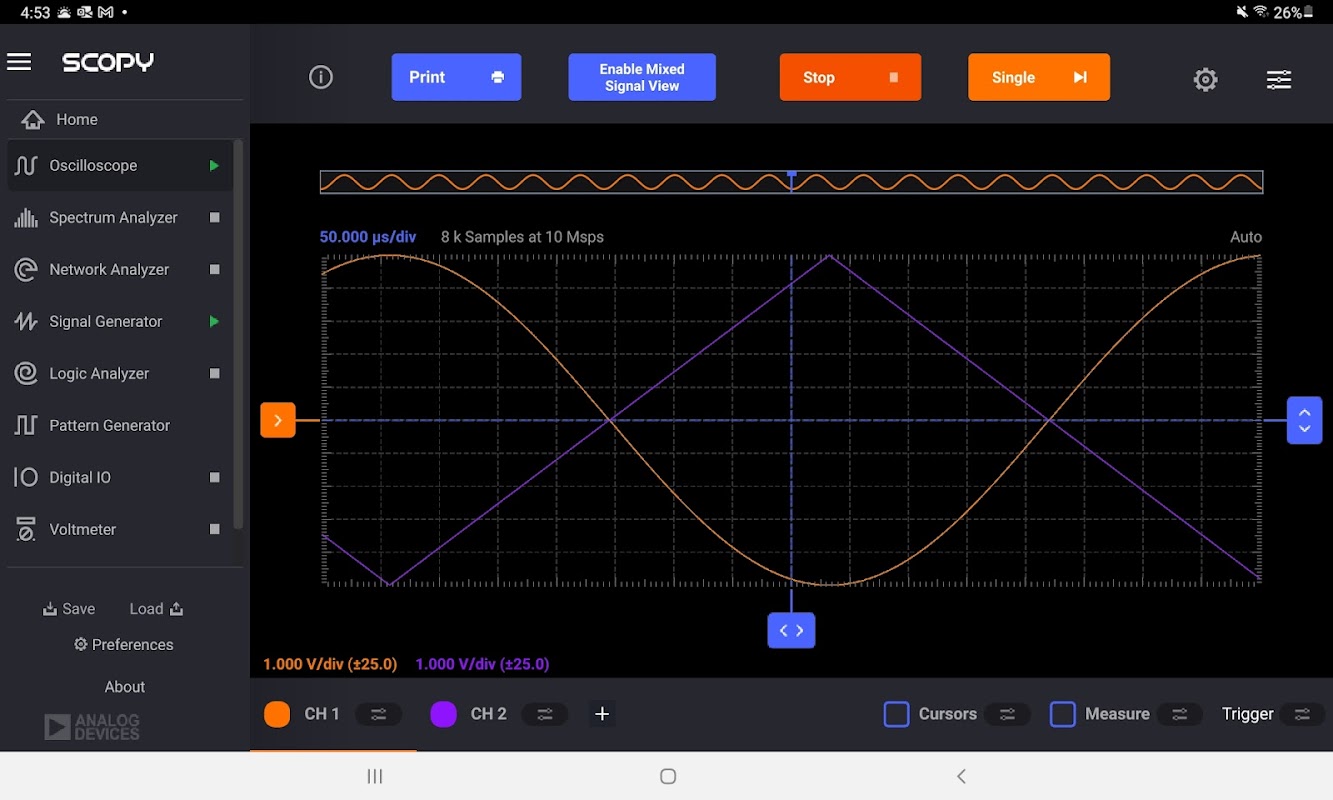Open the Network Analyzer instrument

(120, 270)
